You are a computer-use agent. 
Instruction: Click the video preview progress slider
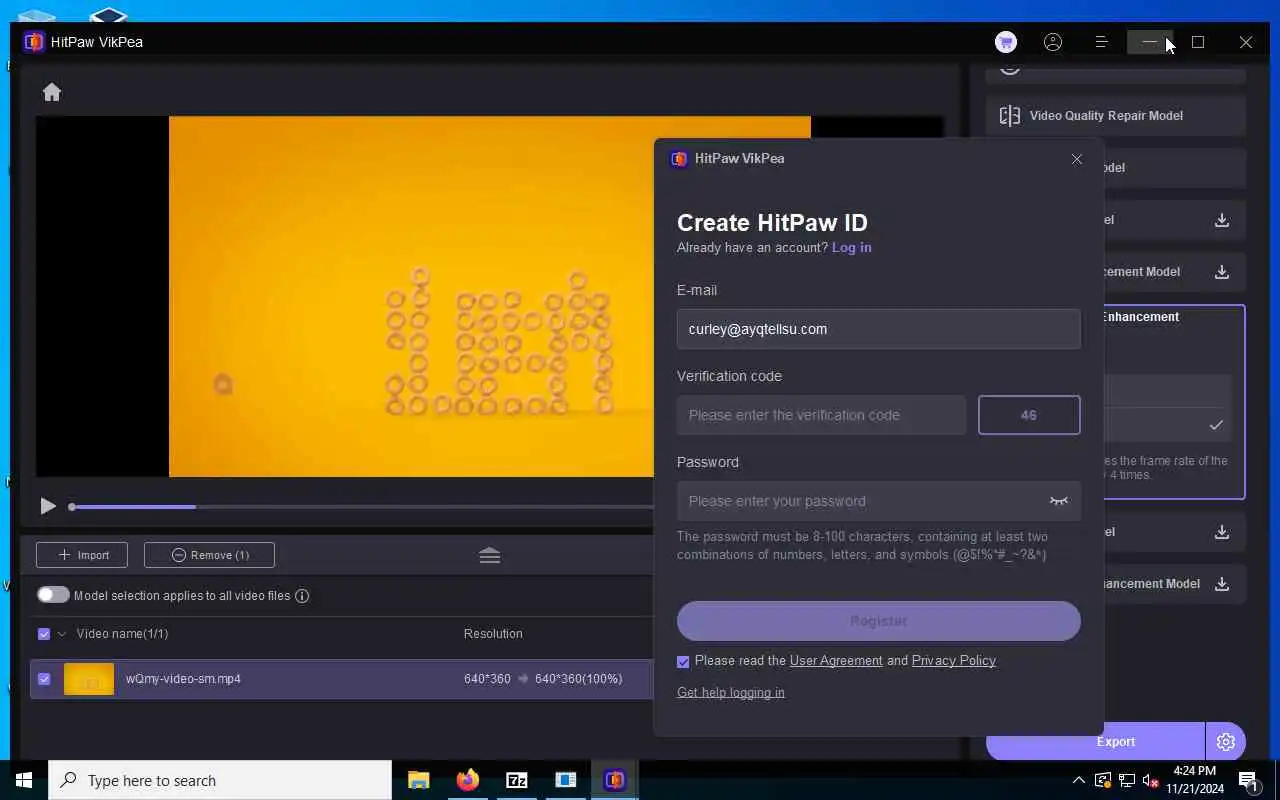[360, 507]
